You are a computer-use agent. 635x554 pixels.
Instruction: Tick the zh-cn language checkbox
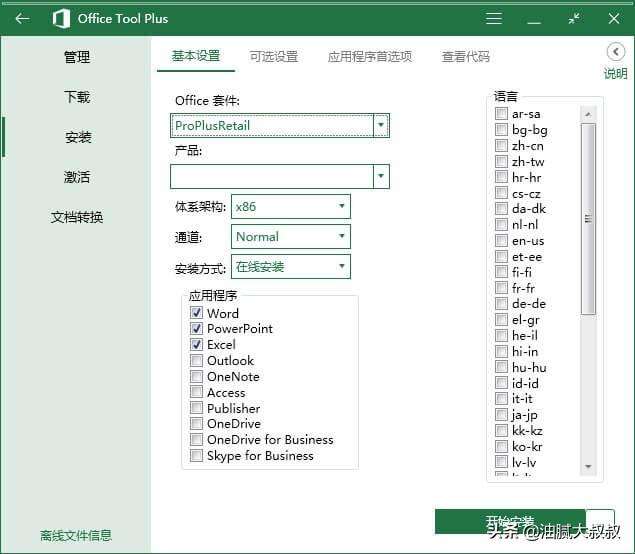(501, 146)
